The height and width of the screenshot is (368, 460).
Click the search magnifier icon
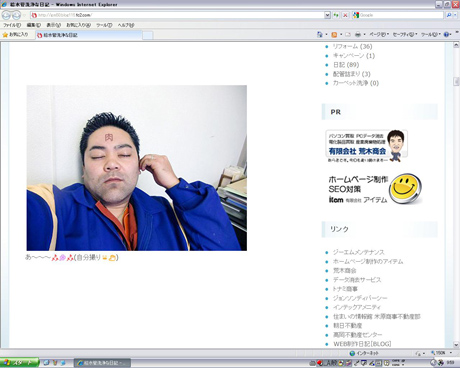449,15
